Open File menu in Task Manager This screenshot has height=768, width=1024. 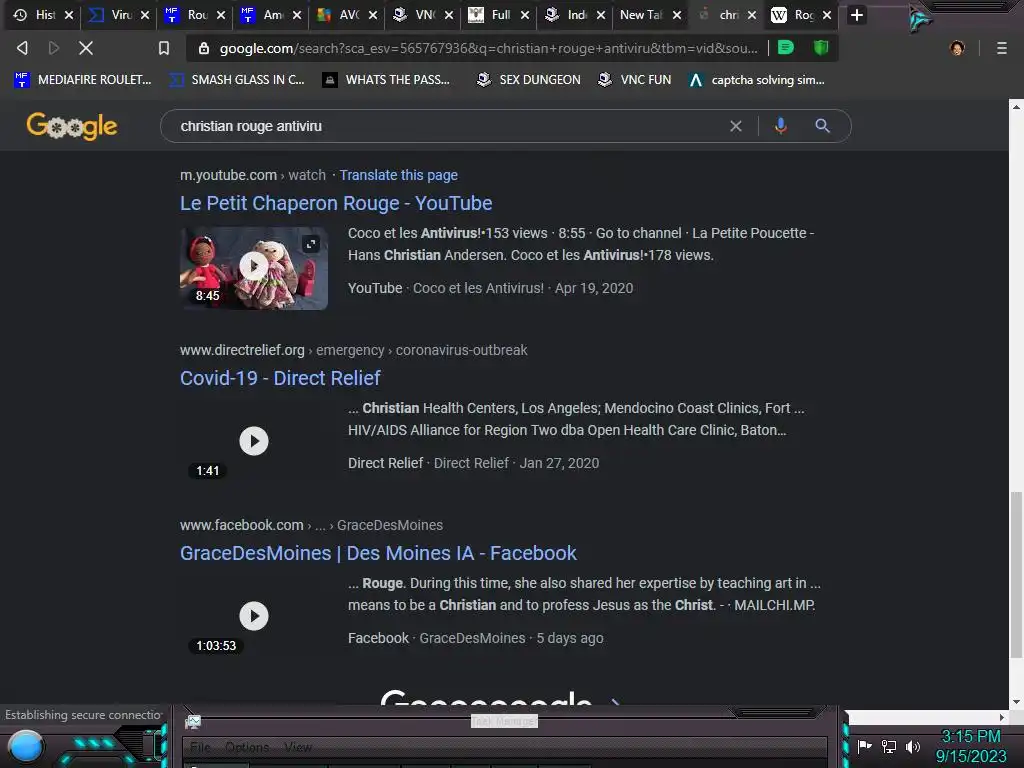(x=200, y=747)
